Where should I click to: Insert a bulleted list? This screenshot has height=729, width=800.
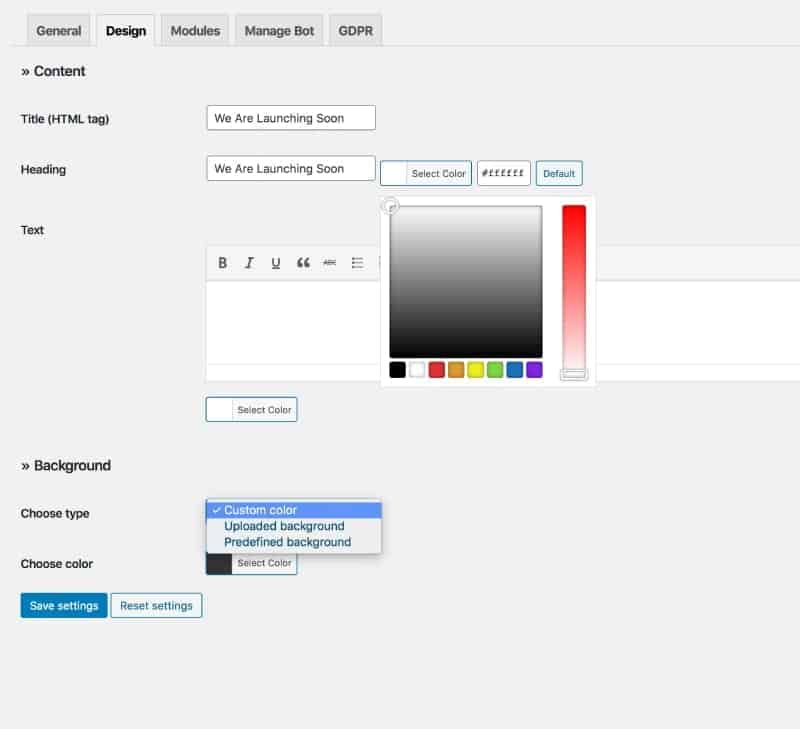357,263
